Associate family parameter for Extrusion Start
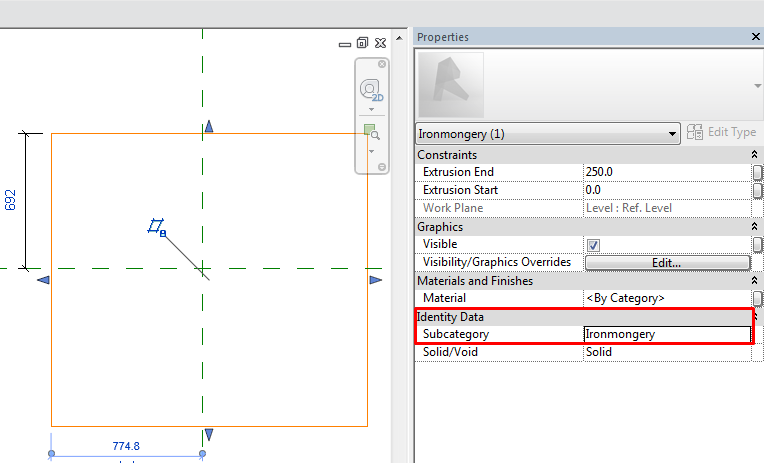The image size is (764, 463). pyautogui.click(x=757, y=191)
